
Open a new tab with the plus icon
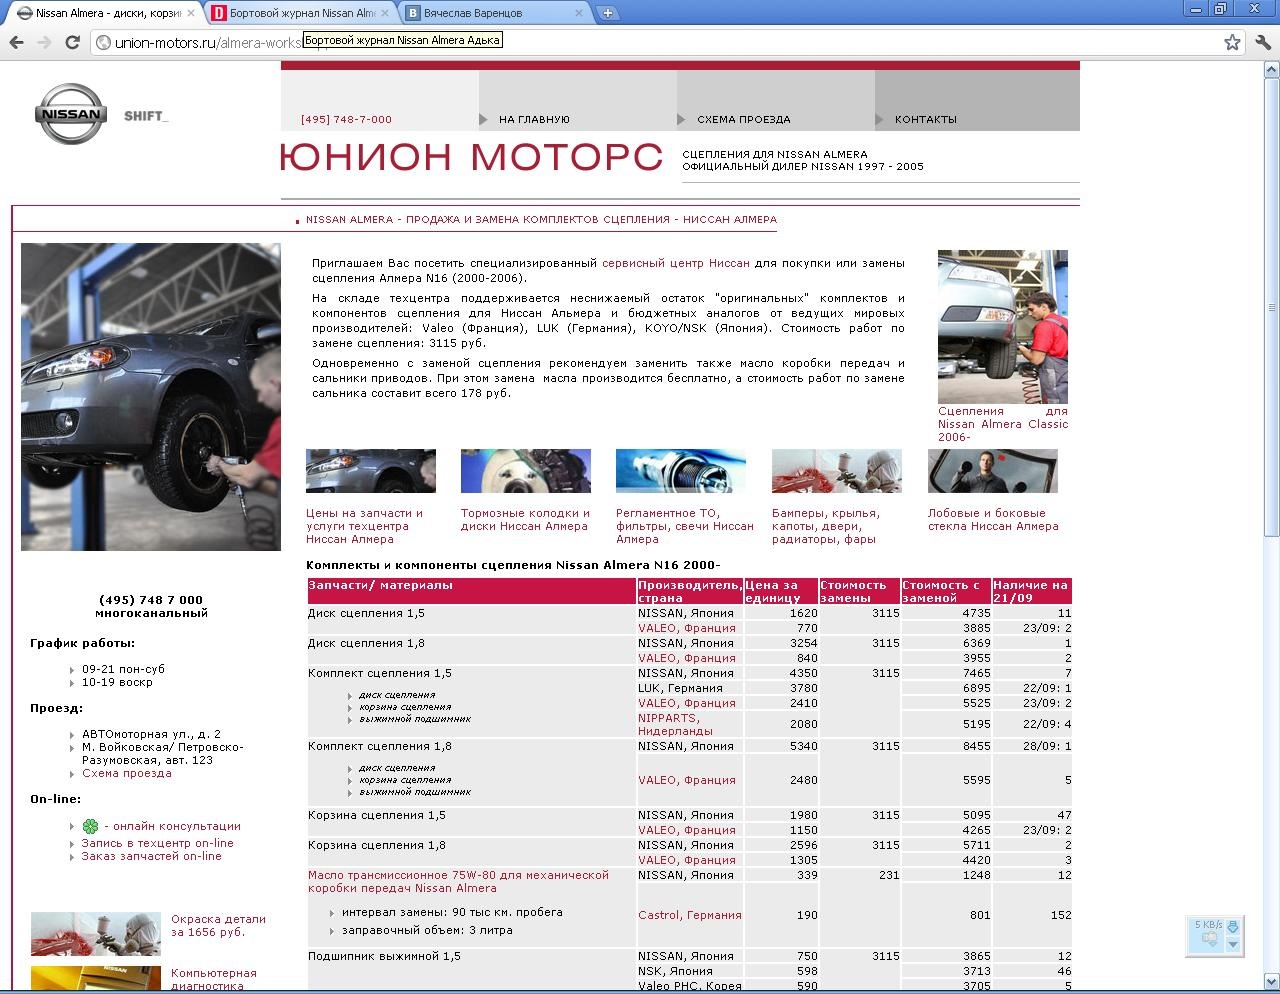608,14
